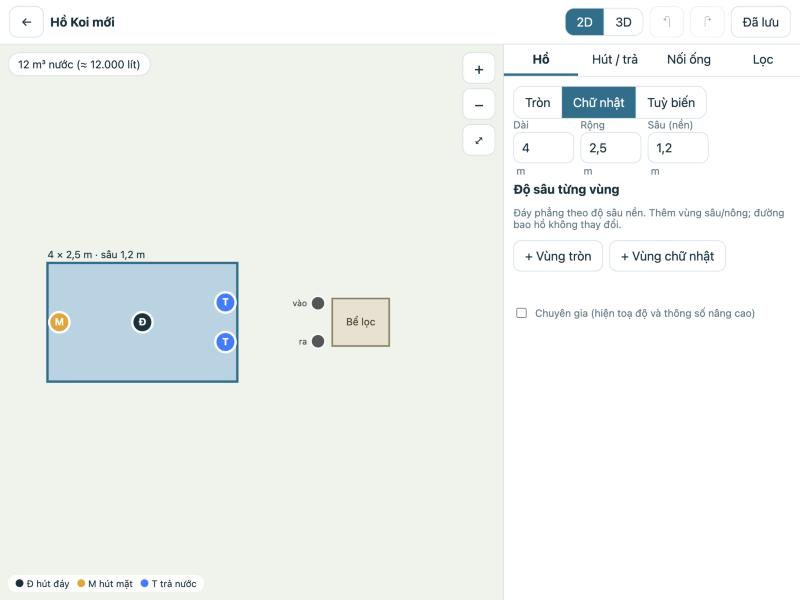The image size is (800, 600).
Task: Click the Sâu (nền) depth field
Action: coord(678,148)
